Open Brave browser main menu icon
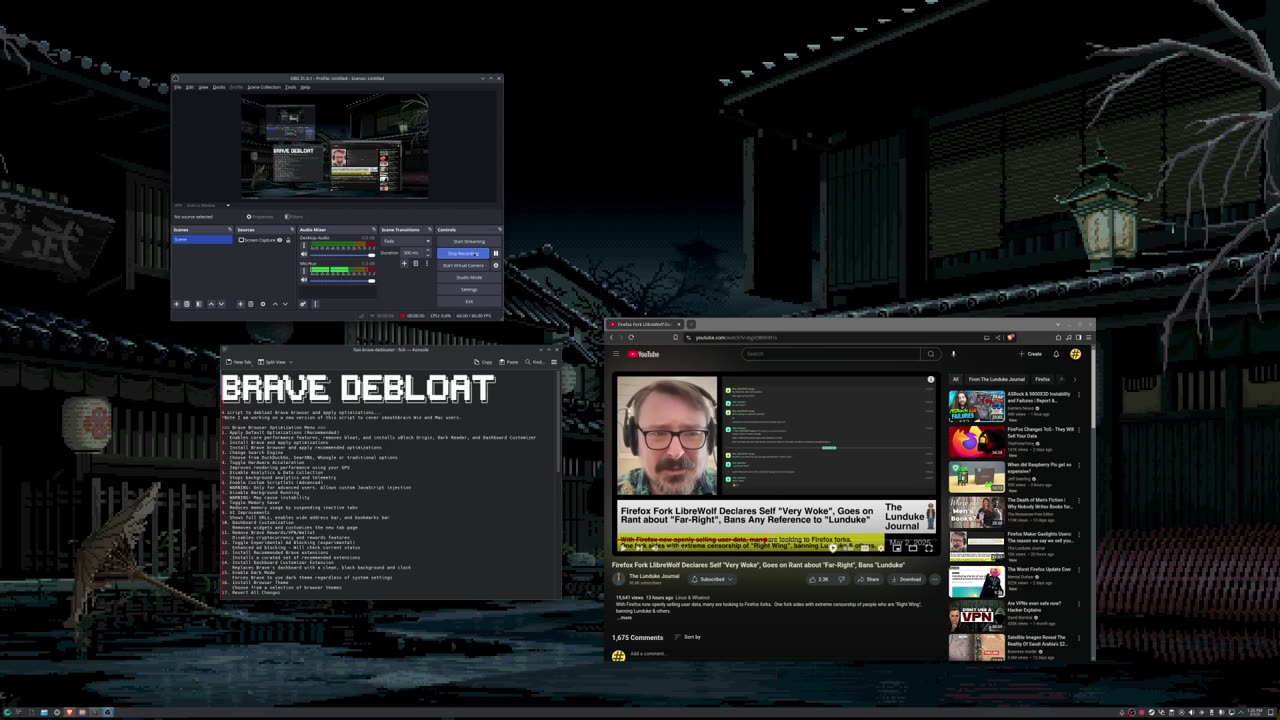The image size is (1280, 720). [x=1088, y=337]
